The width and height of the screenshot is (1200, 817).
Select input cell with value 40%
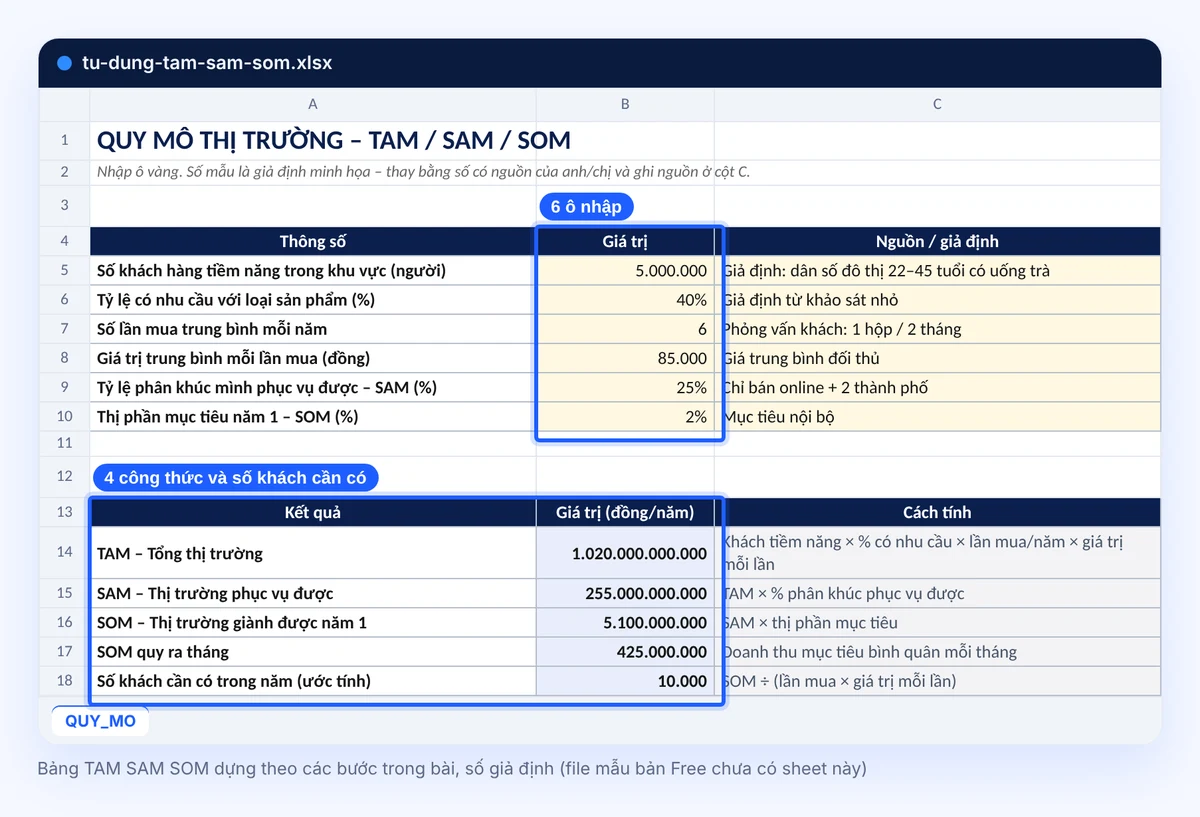625,300
